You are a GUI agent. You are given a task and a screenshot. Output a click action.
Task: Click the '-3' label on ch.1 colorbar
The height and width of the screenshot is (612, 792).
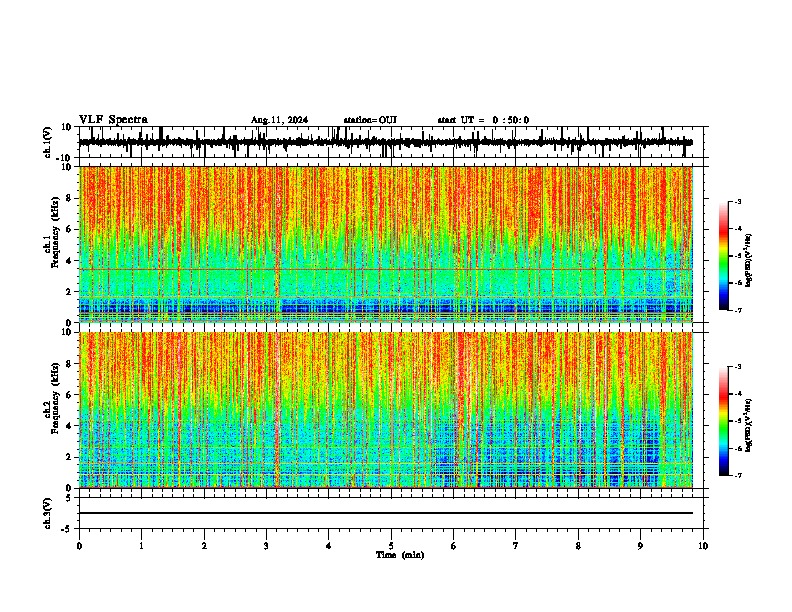(737, 201)
